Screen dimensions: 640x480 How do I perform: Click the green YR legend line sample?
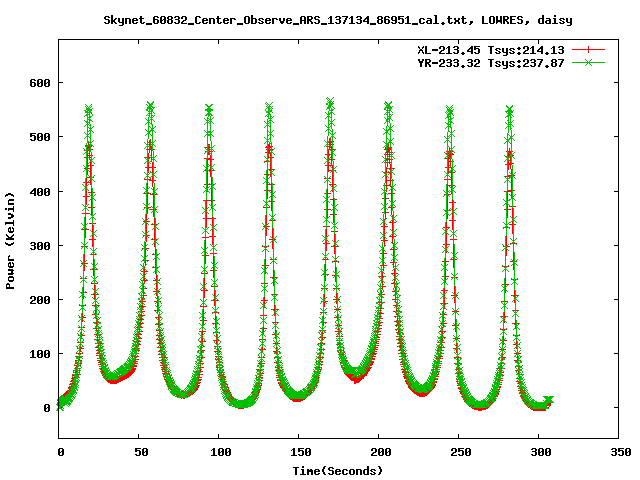click(588, 62)
